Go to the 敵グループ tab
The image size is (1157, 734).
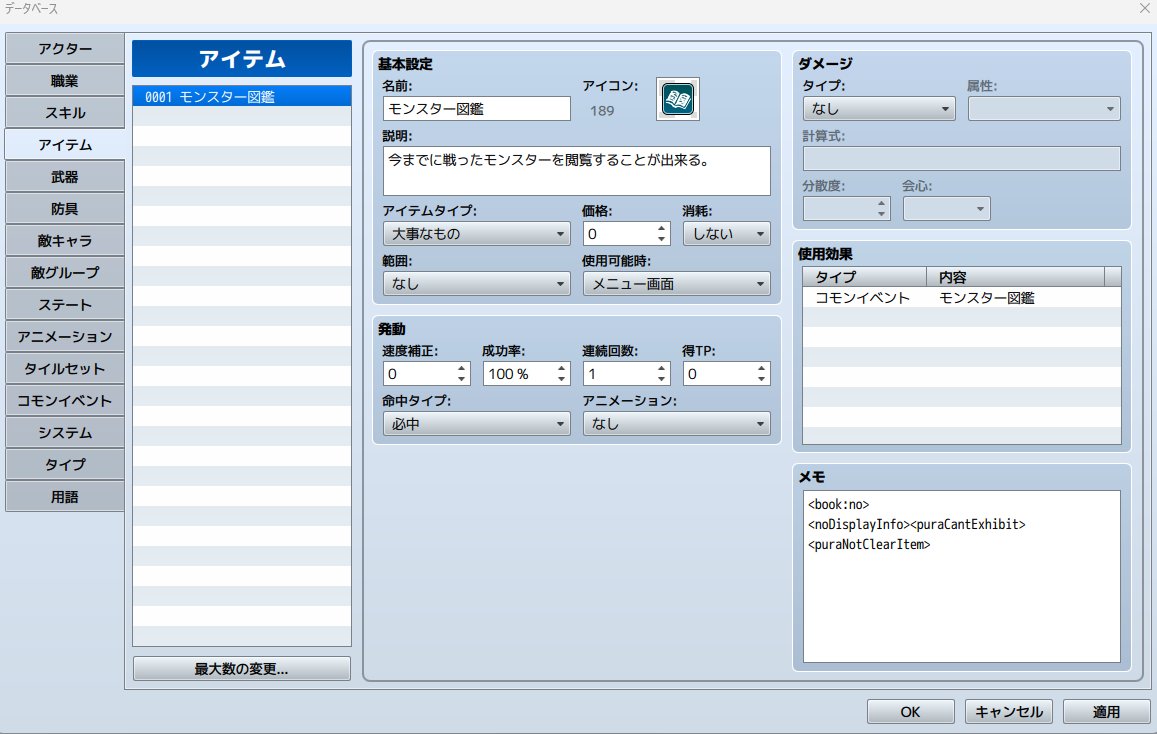[x=65, y=272]
